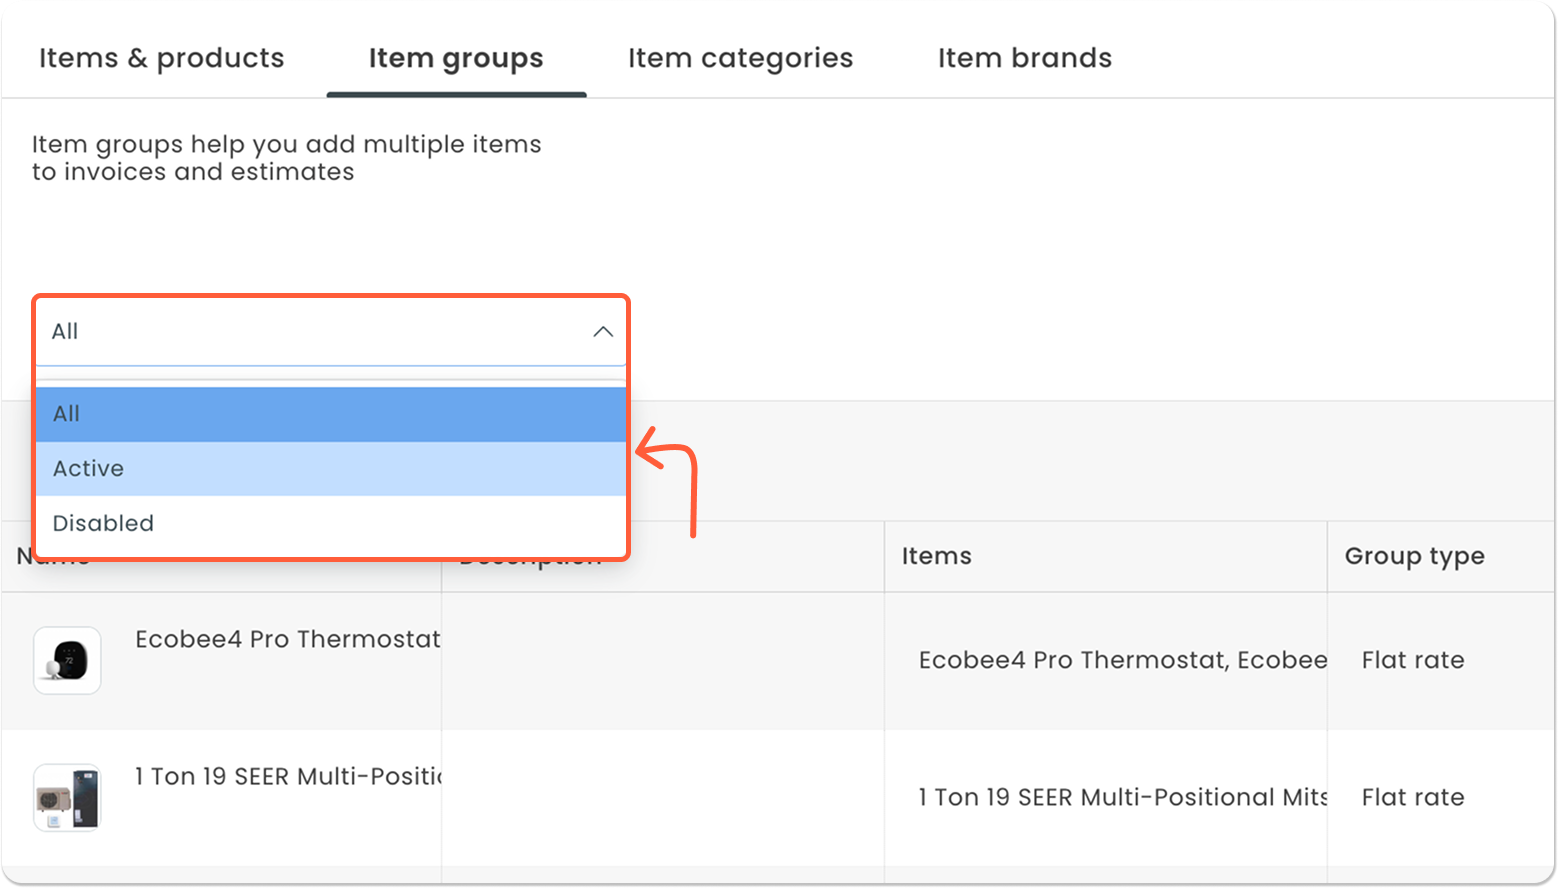Choose the All option in the dropdown list
This screenshot has height=888, width=1558.
click(x=330, y=414)
